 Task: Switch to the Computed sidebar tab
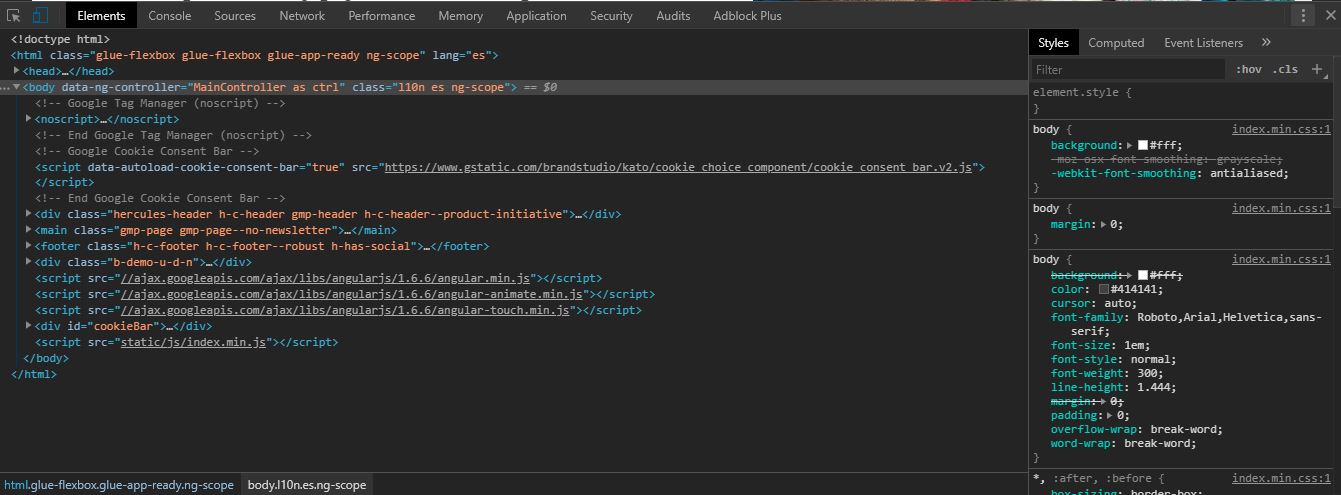point(1116,42)
